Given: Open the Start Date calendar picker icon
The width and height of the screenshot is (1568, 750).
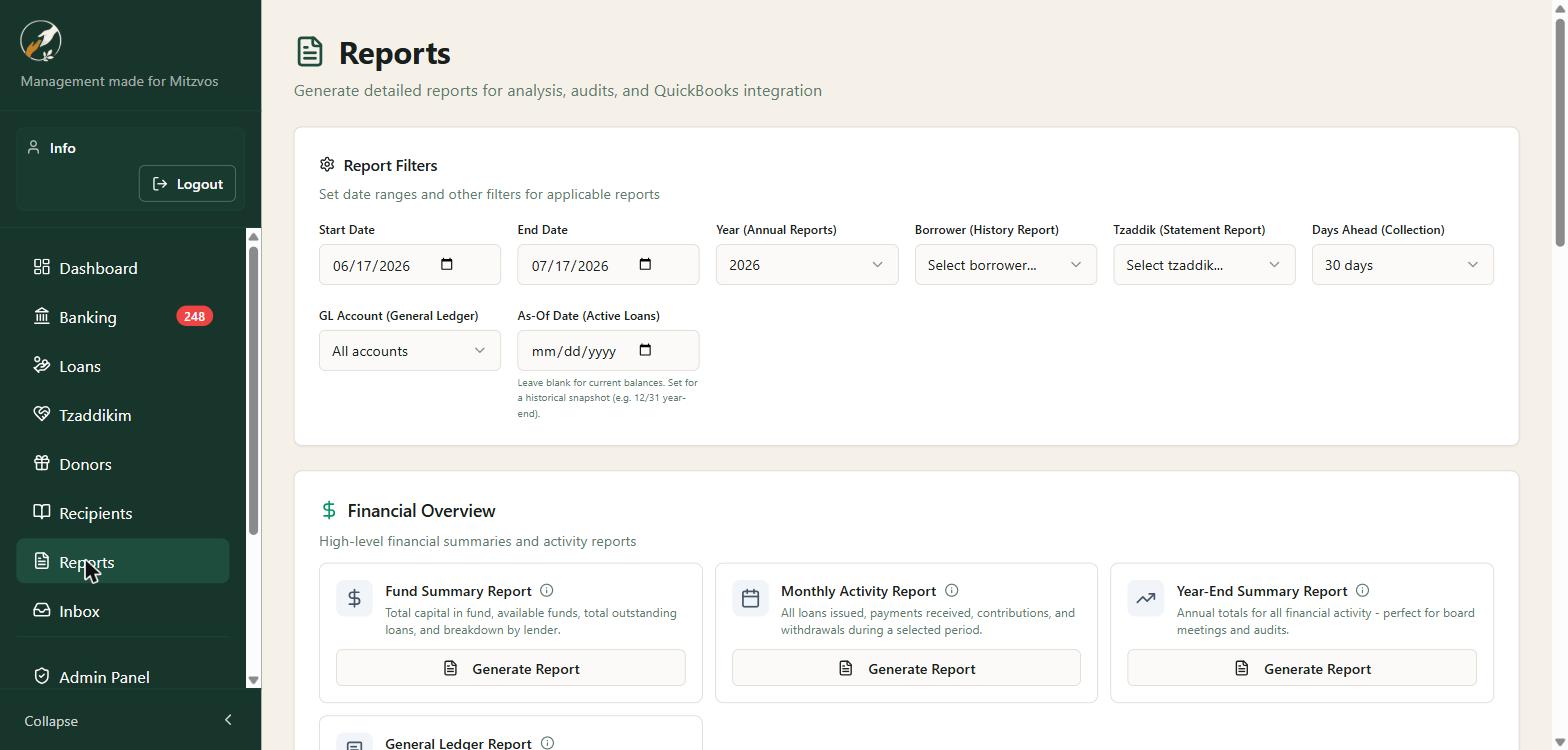Looking at the screenshot, I should pos(447,265).
